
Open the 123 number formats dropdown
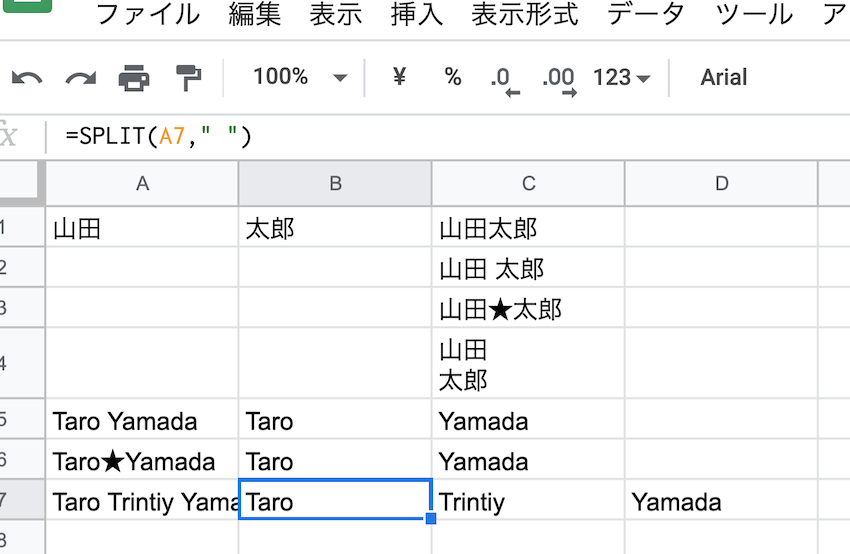621,77
